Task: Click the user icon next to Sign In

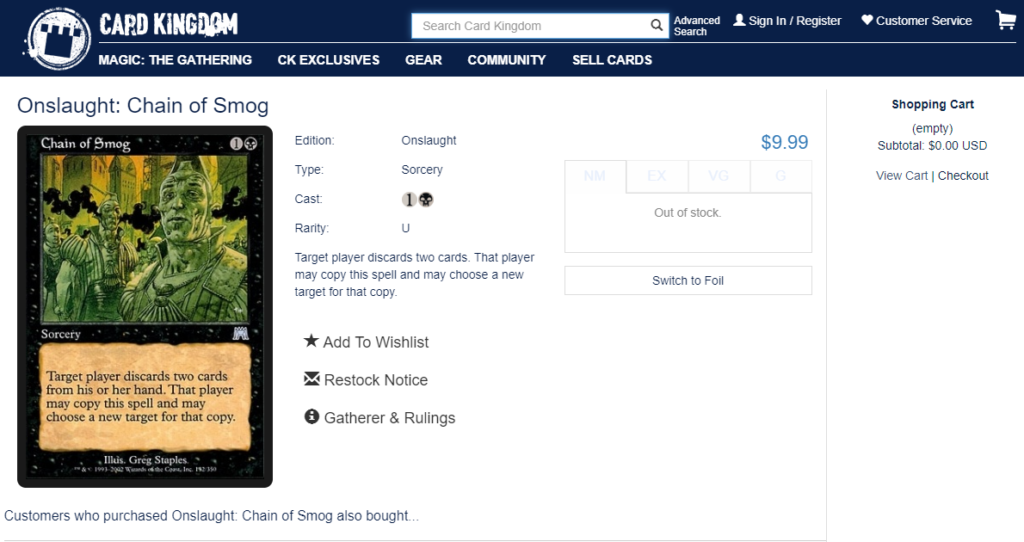Action: tap(739, 20)
